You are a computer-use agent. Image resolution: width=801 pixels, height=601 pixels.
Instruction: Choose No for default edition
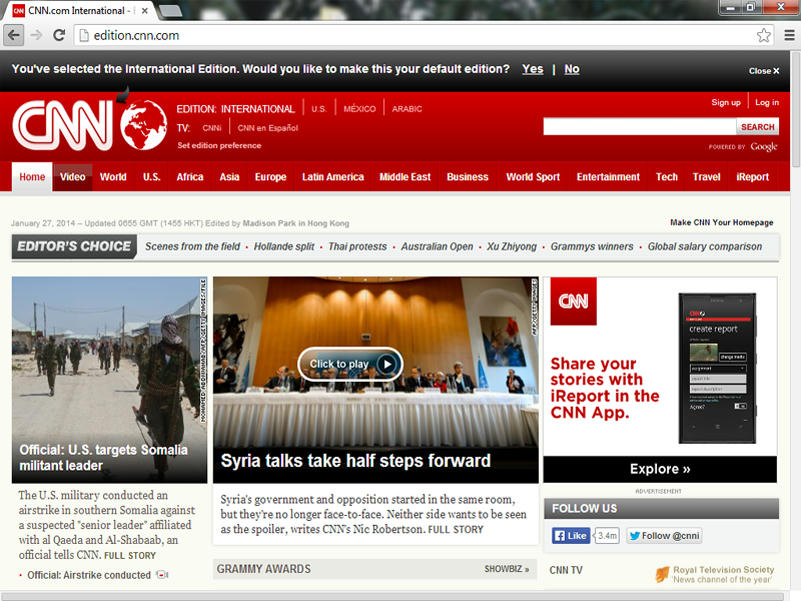tap(572, 69)
